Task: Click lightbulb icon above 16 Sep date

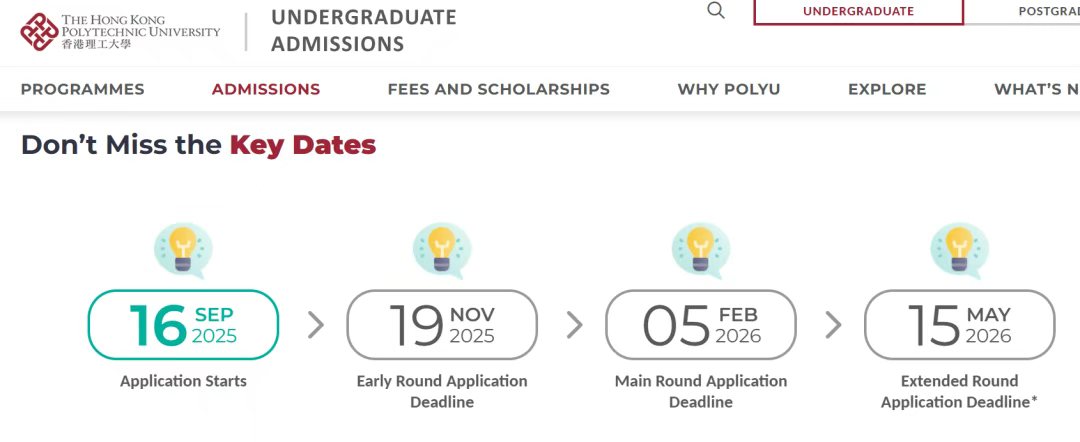Action: pyautogui.click(x=183, y=250)
